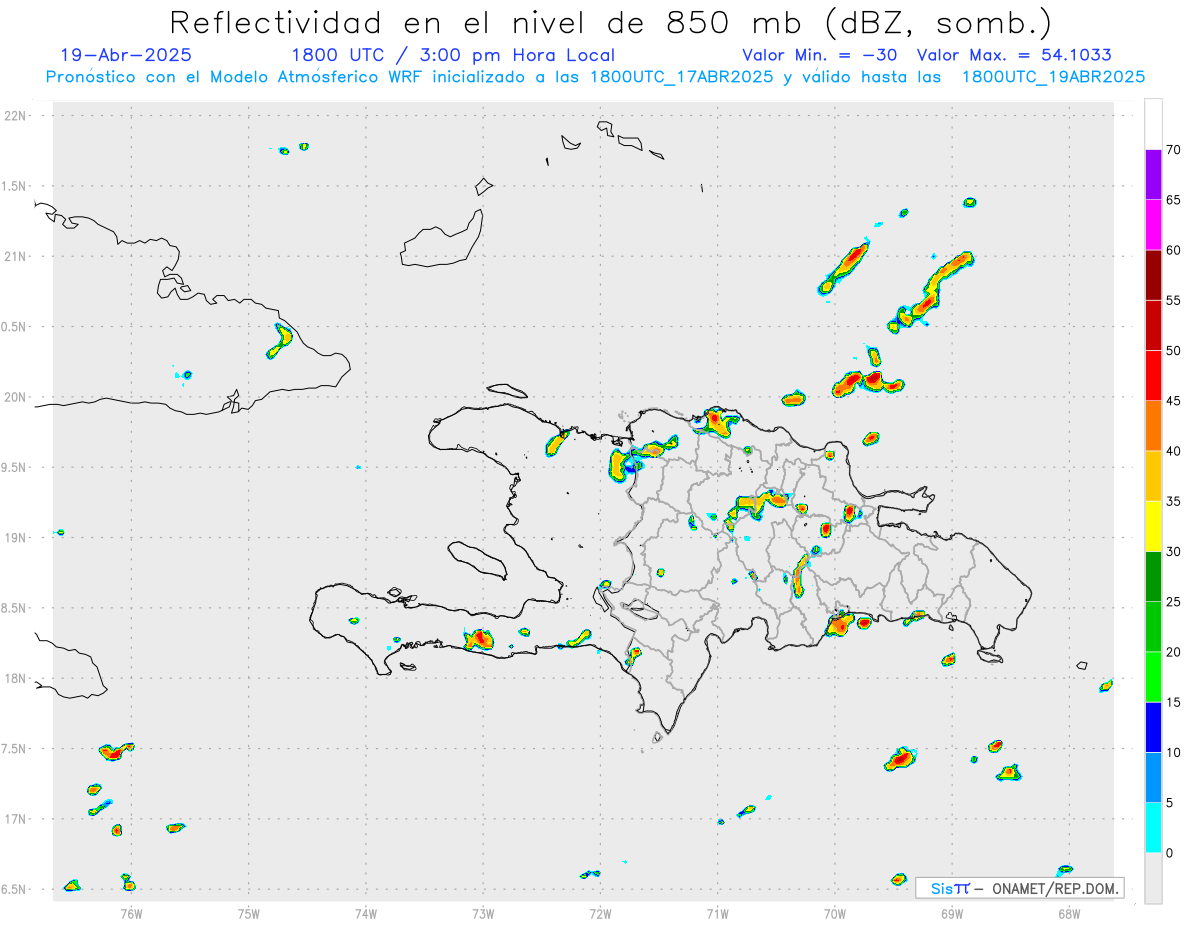Click the longitude label '76W'
The width and height of the screenshot is (1200, 927).
click(132, 912)
